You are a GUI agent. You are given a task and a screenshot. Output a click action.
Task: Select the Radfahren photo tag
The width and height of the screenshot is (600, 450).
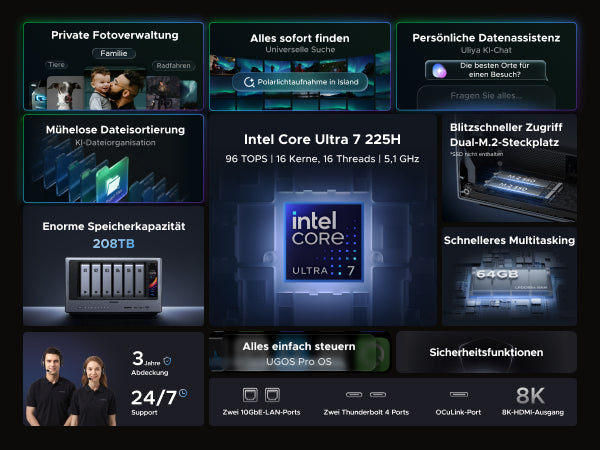(173, 65)
